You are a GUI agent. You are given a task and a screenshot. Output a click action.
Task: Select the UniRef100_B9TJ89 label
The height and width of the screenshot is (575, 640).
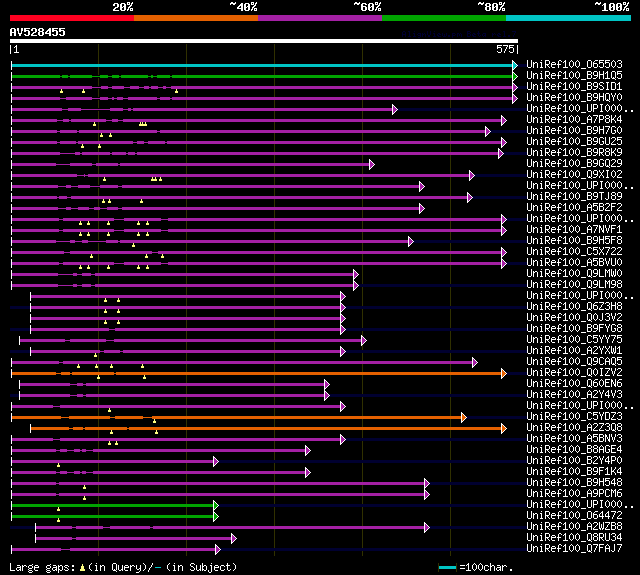tap(574, 197)
